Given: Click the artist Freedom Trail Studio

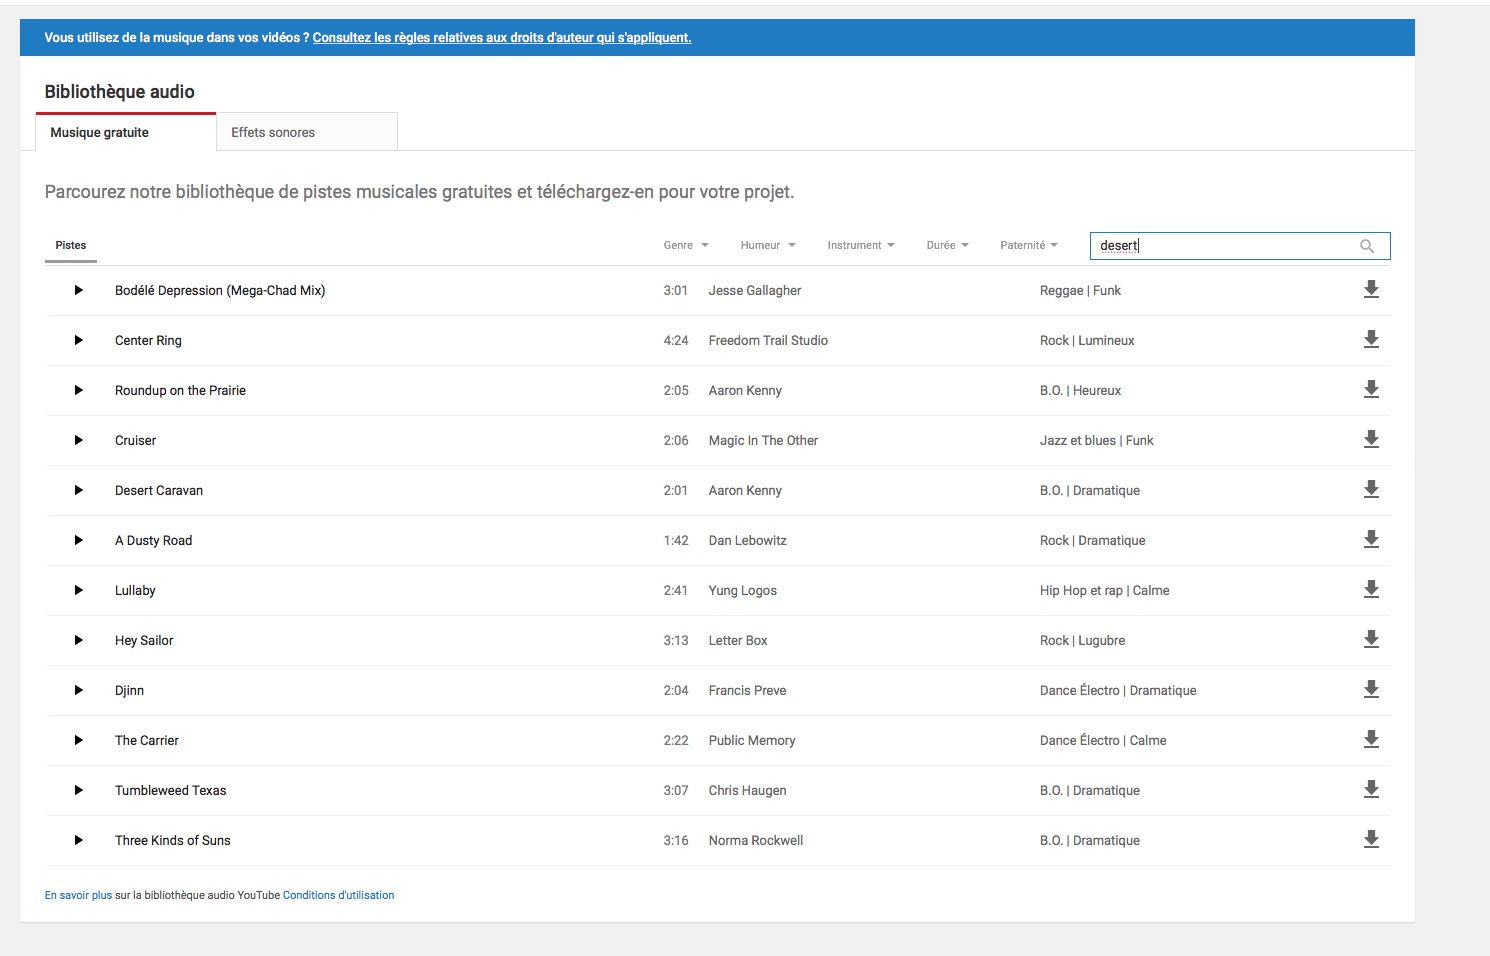Looking at the screenshot, I should (x=768, y=340).
